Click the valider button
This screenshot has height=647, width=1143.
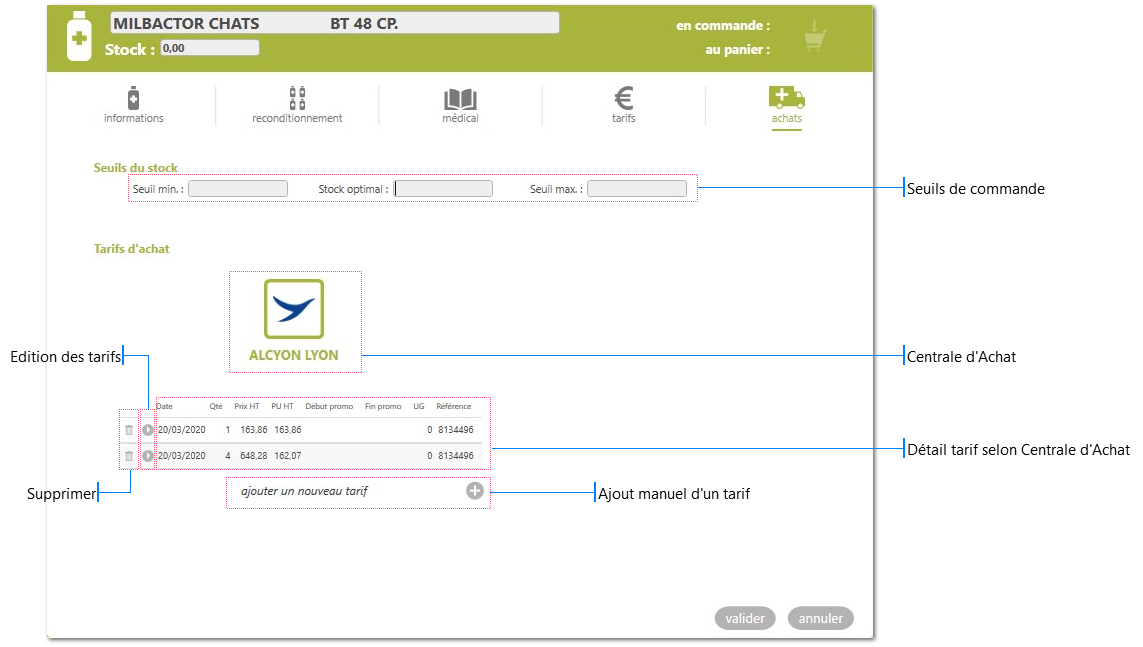click(x=745, y=618)
